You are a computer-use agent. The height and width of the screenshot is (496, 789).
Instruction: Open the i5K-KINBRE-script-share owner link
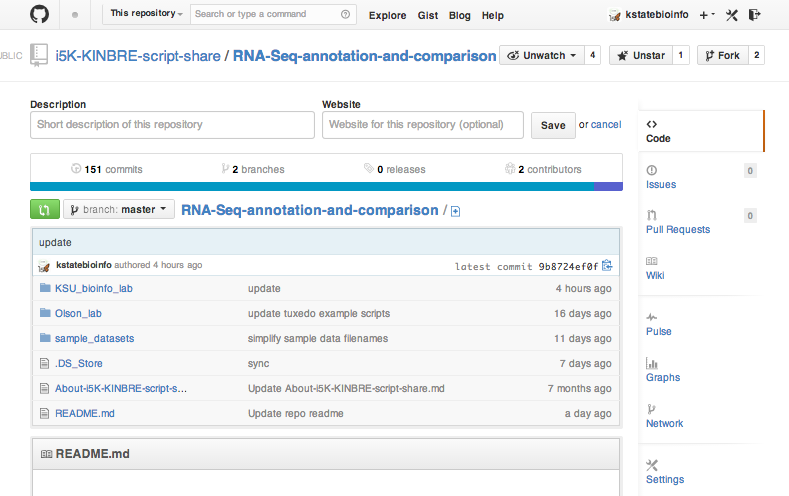tap(138, 56)
